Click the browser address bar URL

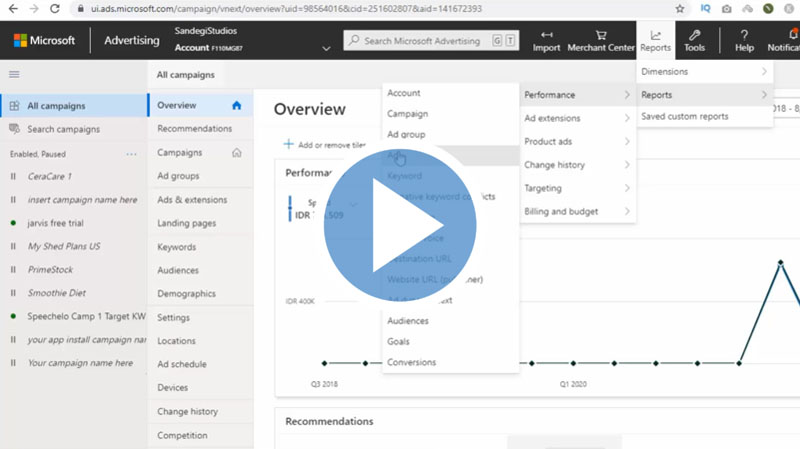286,9
